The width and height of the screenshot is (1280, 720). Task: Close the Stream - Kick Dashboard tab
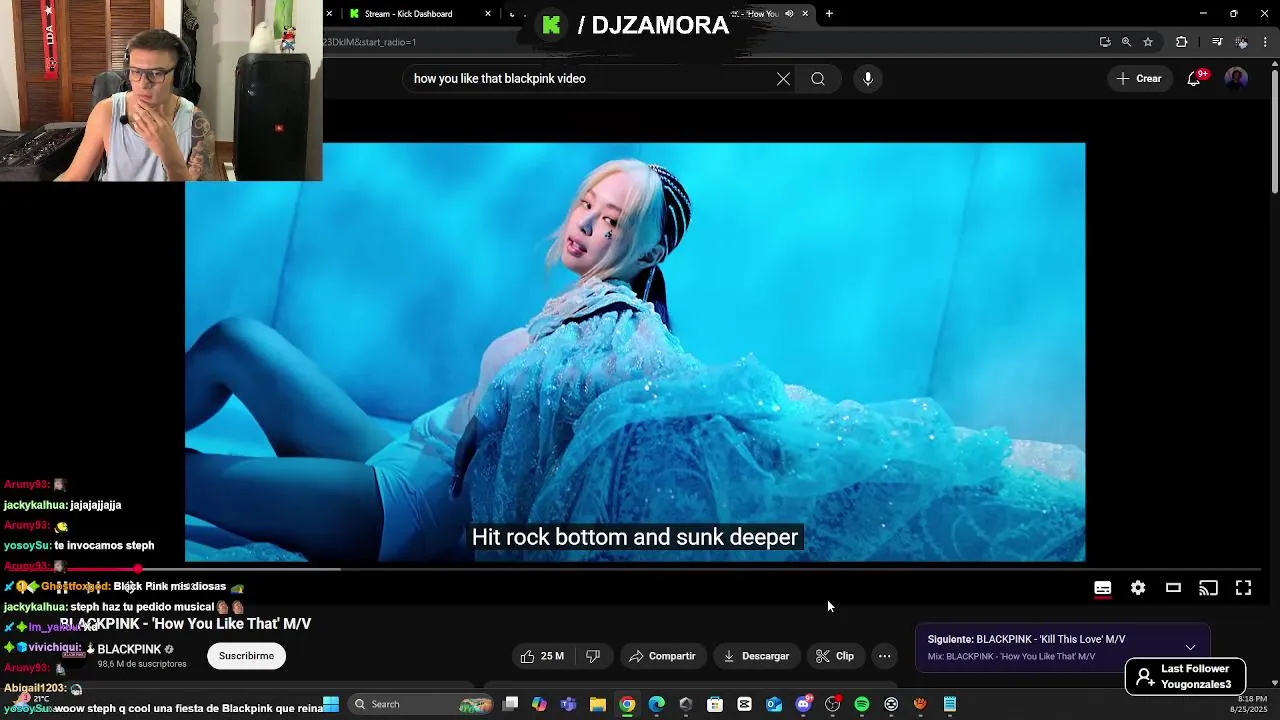(x=488, y=14)
